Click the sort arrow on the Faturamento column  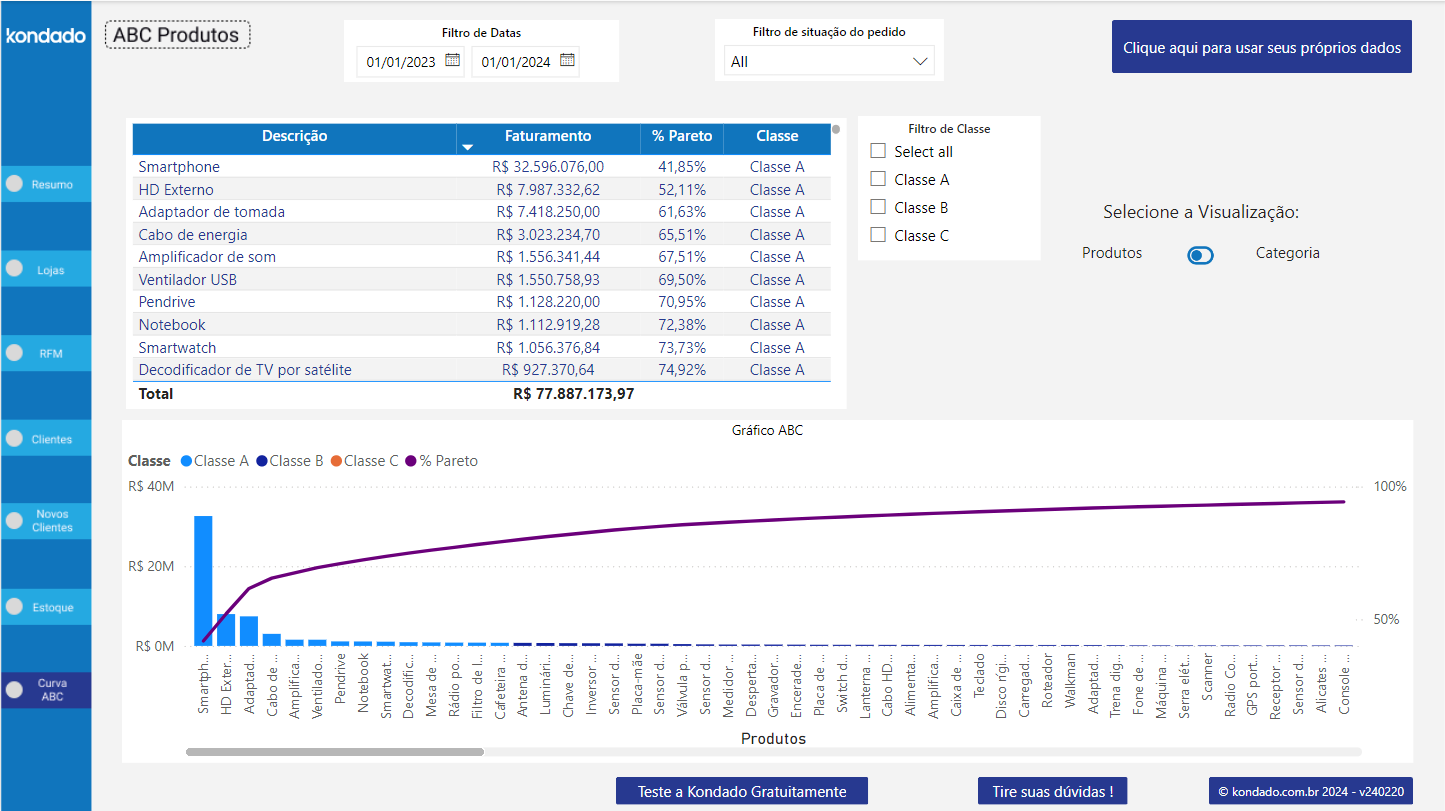467,146
